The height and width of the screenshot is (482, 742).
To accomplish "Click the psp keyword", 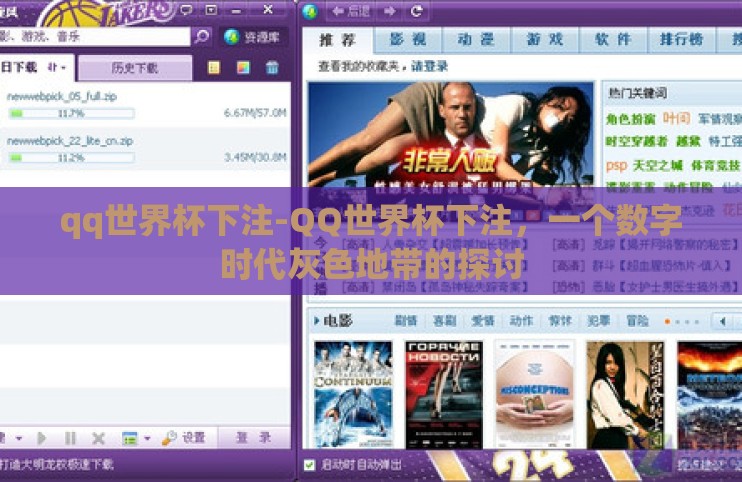I will [x=616, y=166].
